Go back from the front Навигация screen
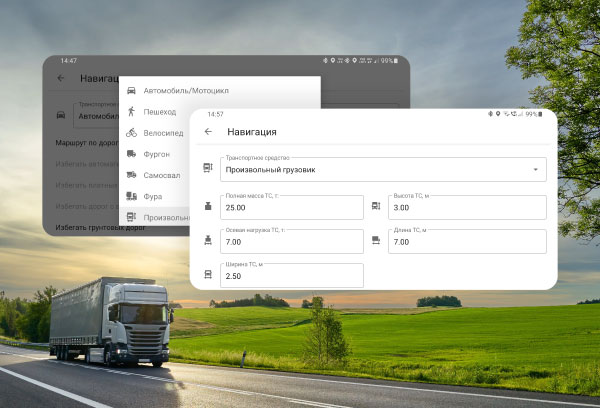600x408 pixels. tap(208, 132)
